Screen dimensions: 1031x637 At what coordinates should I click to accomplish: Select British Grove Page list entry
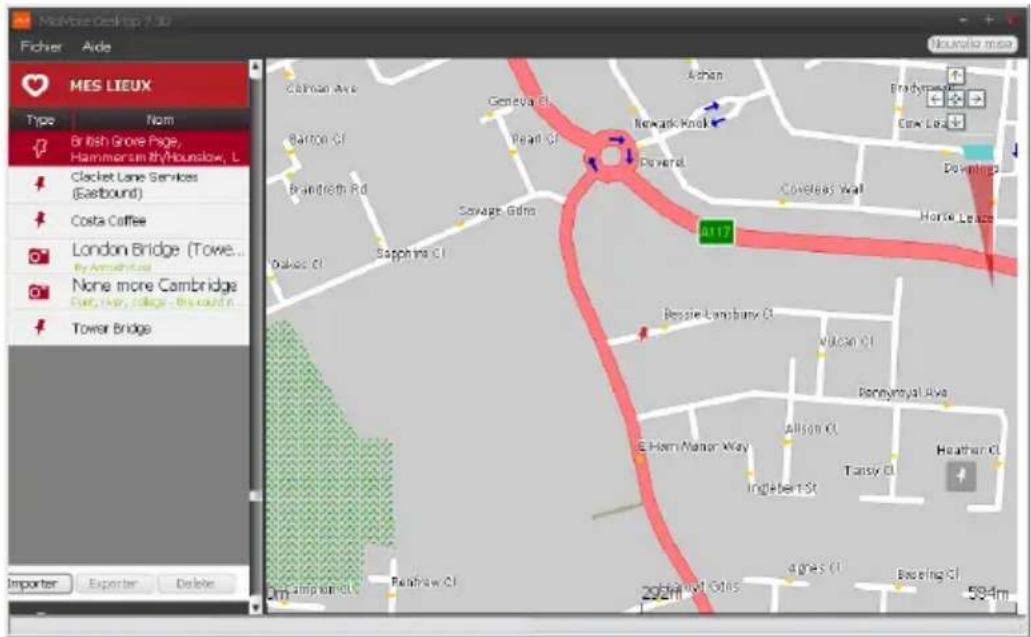(129, 149)
